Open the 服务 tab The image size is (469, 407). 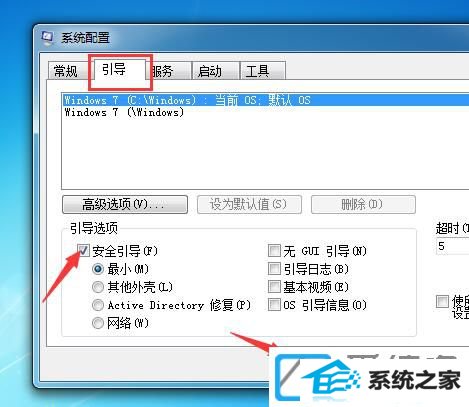pos(168,71)
